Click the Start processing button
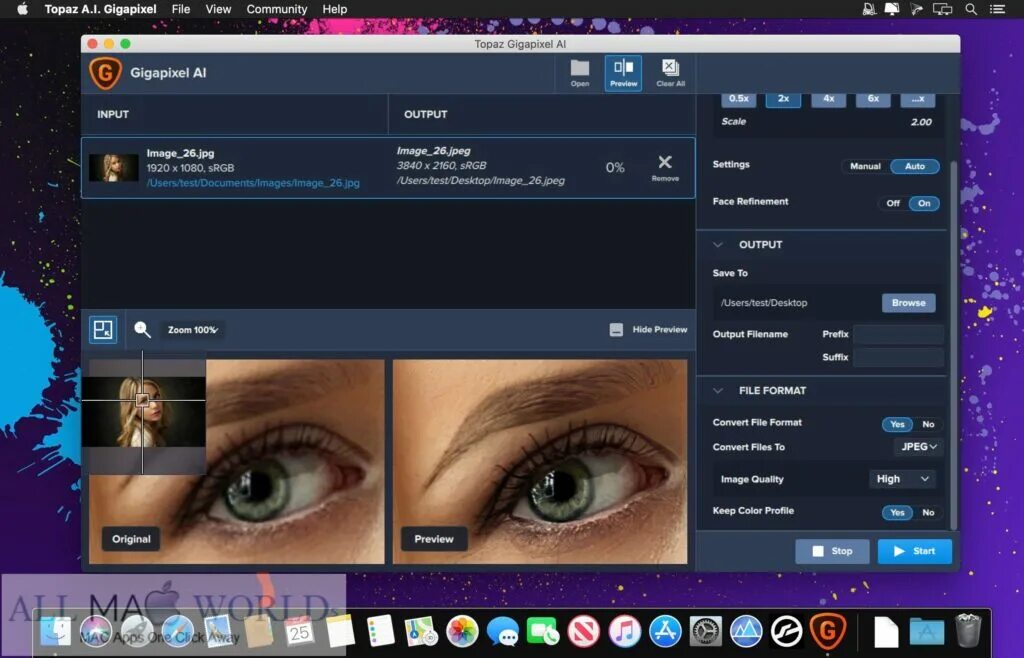The width and height of the screenshot is (1024, 658). [x=914, y=551]
